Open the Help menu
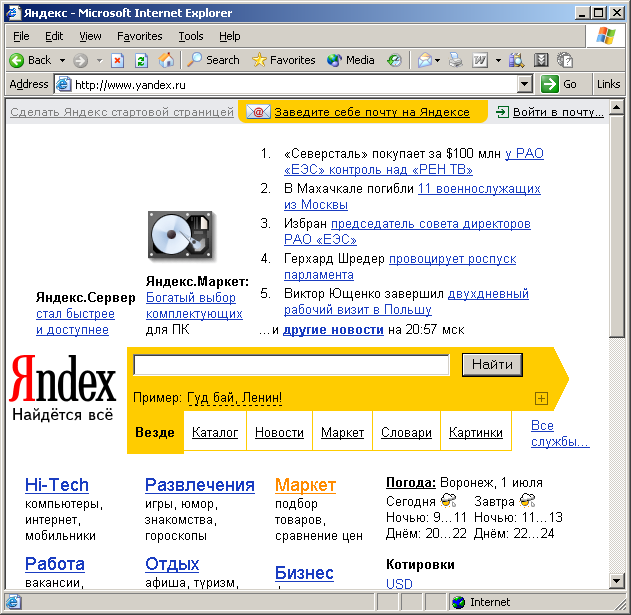 229,36
